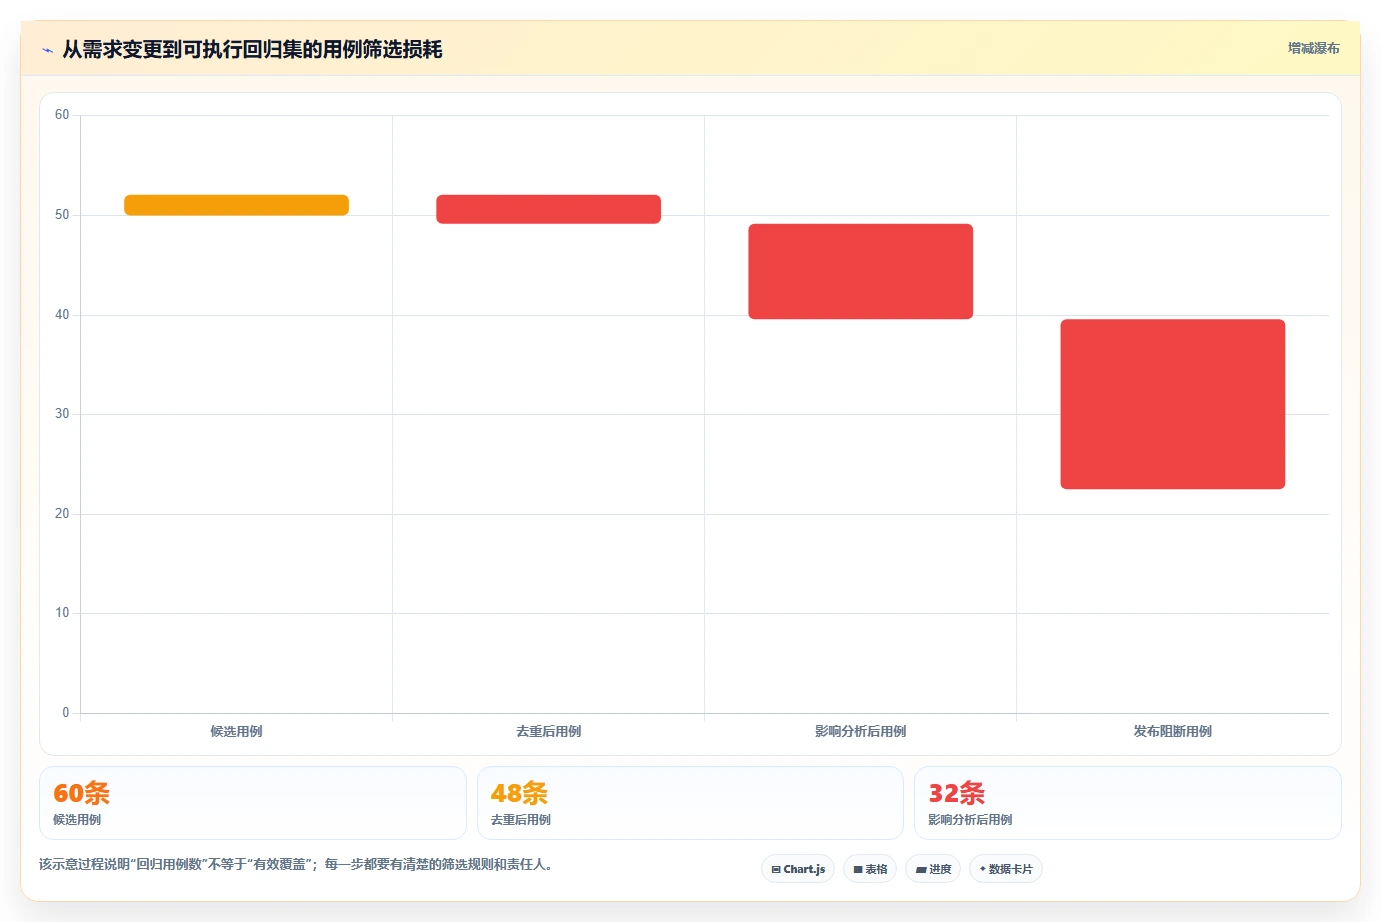This screenshot has height=922, width=1381.
Task: Click the x-axis label 去重后用例
Action: coord(548,731)
